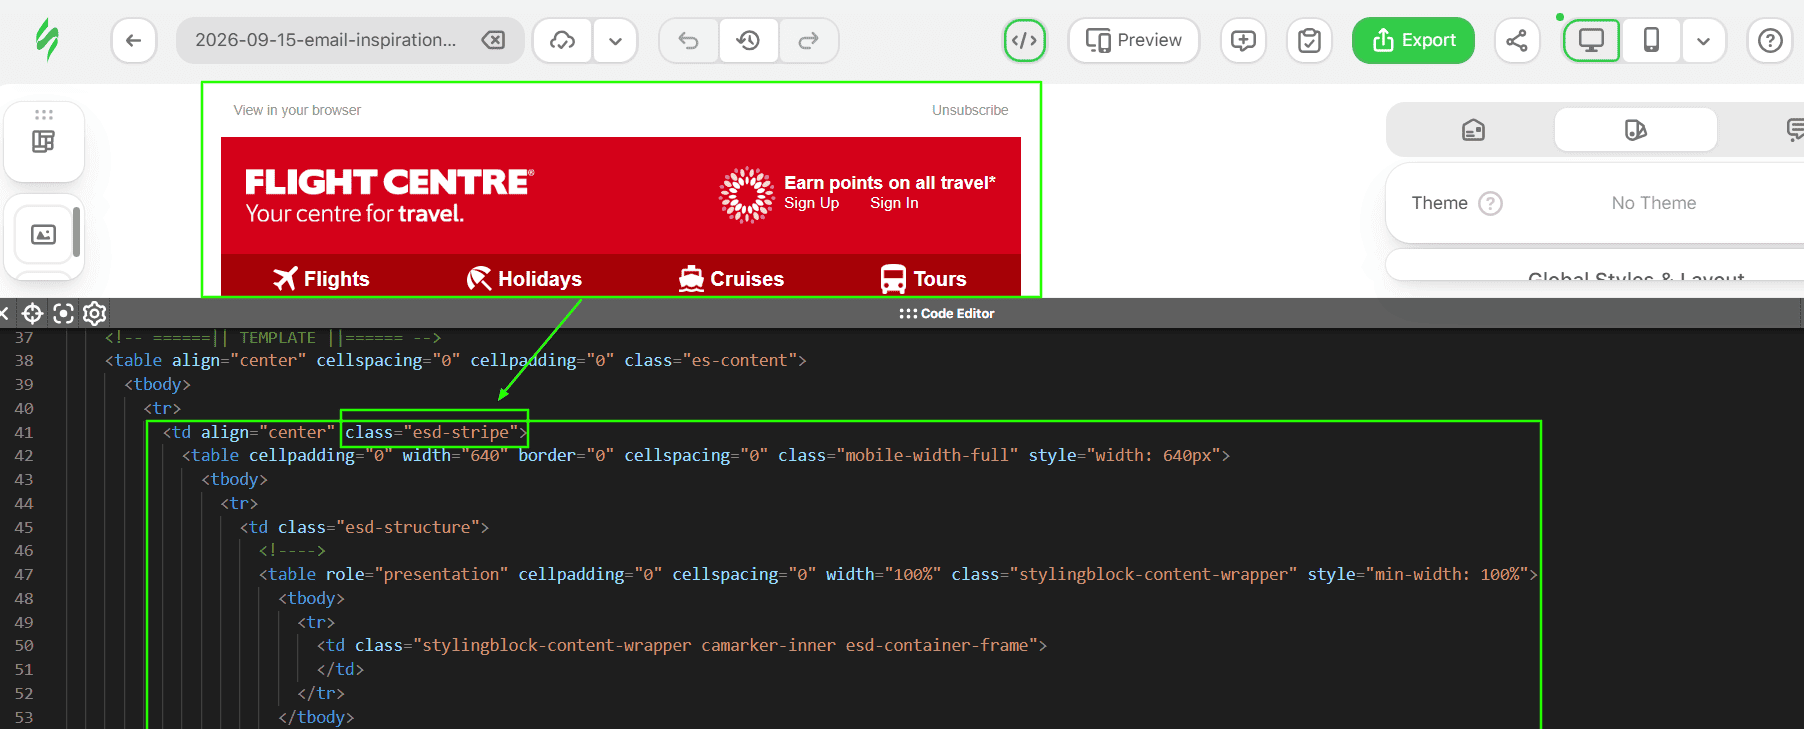Click the Unsubscribe link
Image resolution: width=1804 pixels, height=729 pixels.
pos(970,110)
